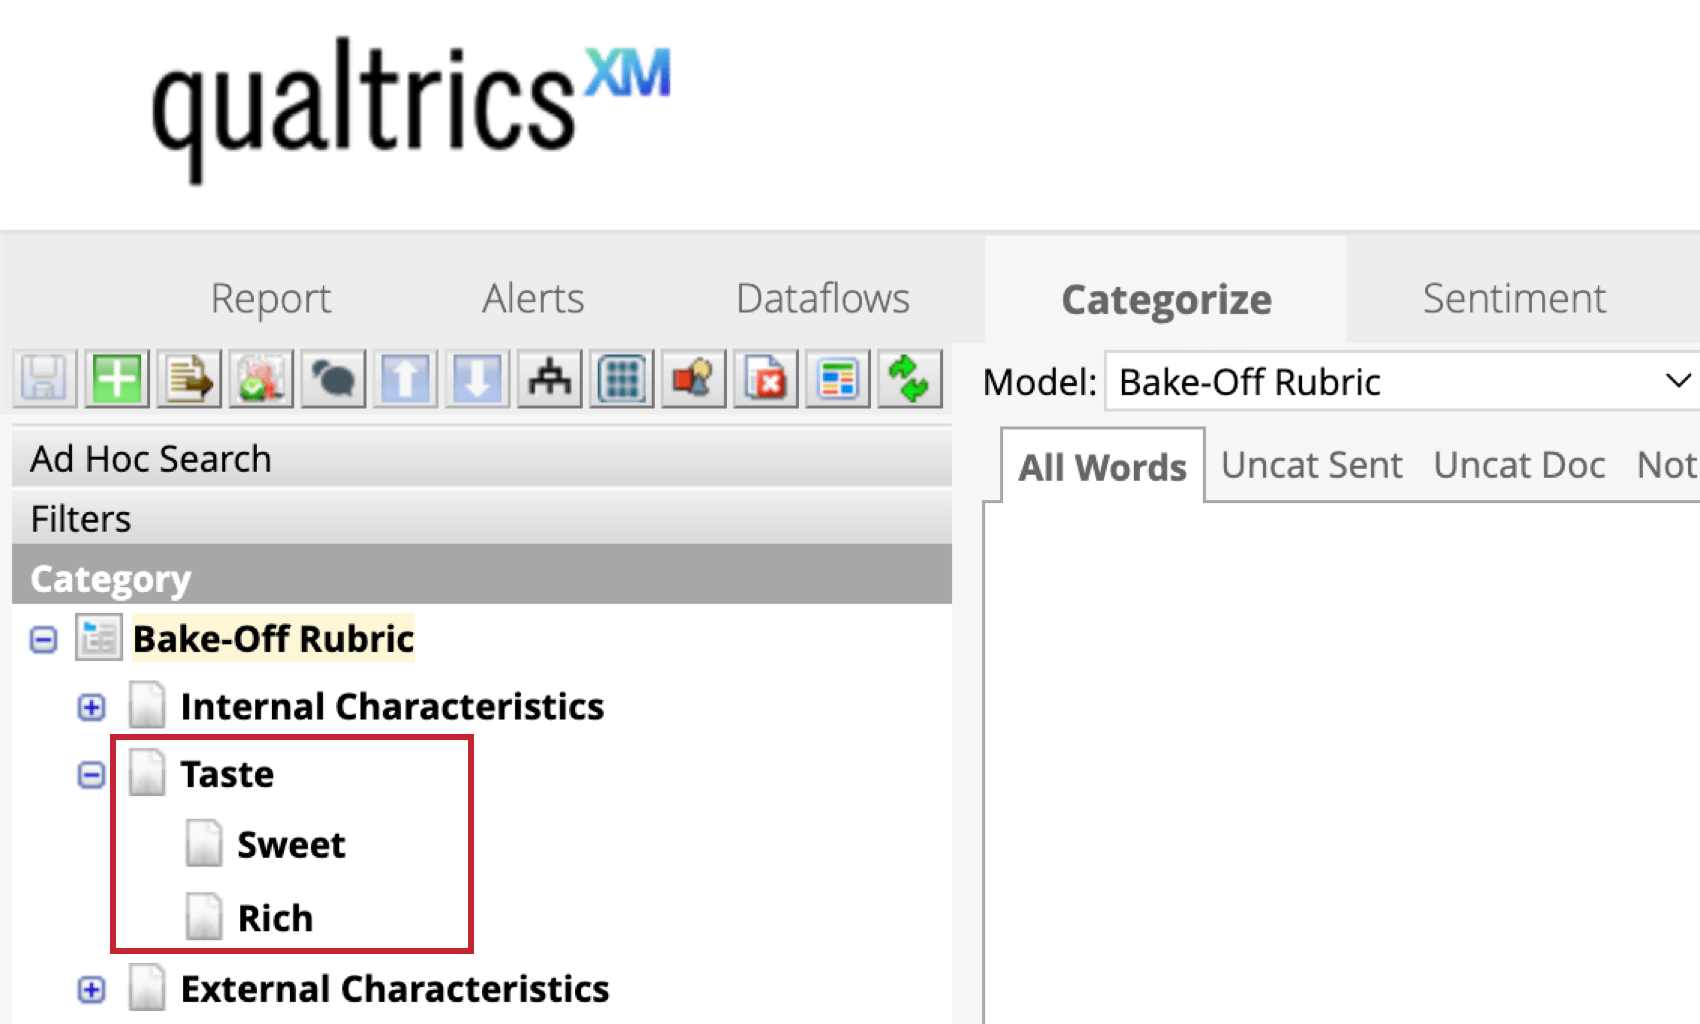
Task: Click the delete document icon with red X
Action: point(764,378)
